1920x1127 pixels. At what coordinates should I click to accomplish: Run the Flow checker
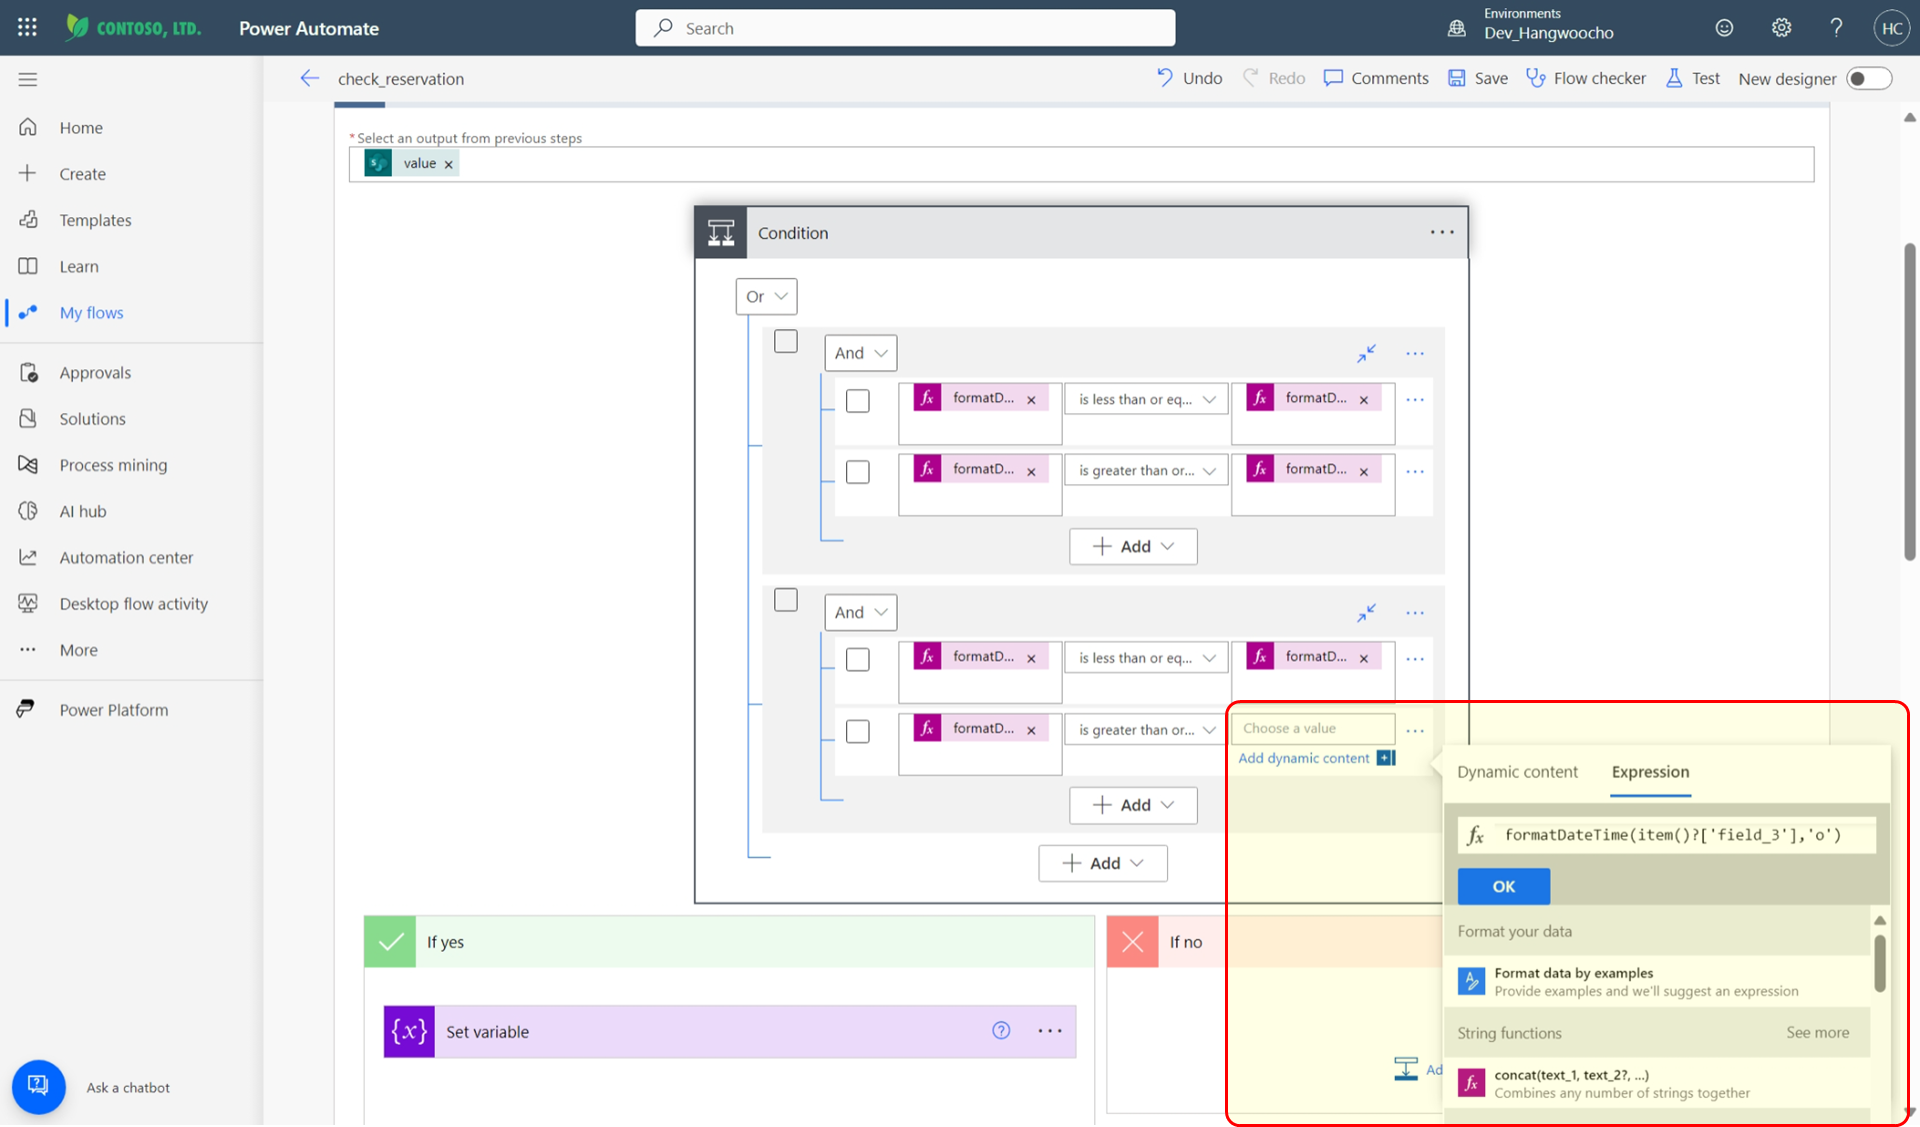point(1586,78)
